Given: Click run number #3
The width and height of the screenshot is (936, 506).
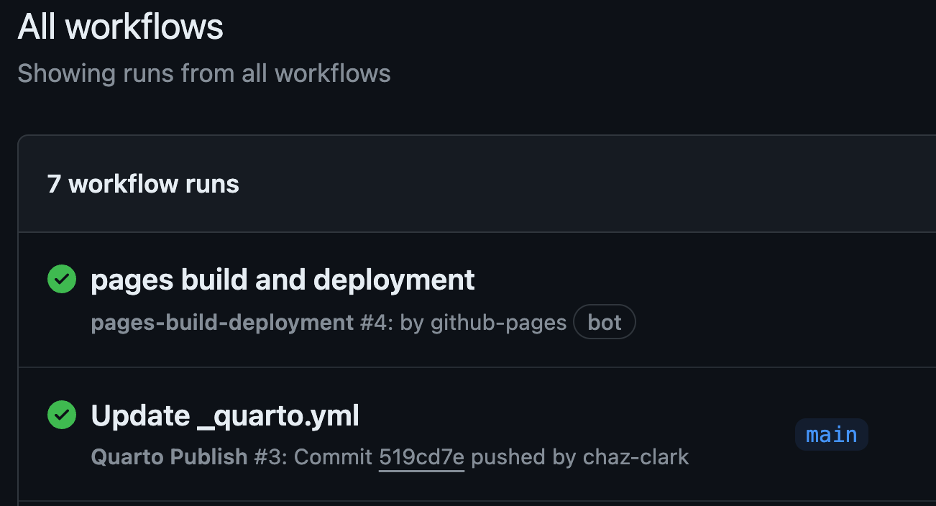Looking at the screenshot, I should (268, 458).
